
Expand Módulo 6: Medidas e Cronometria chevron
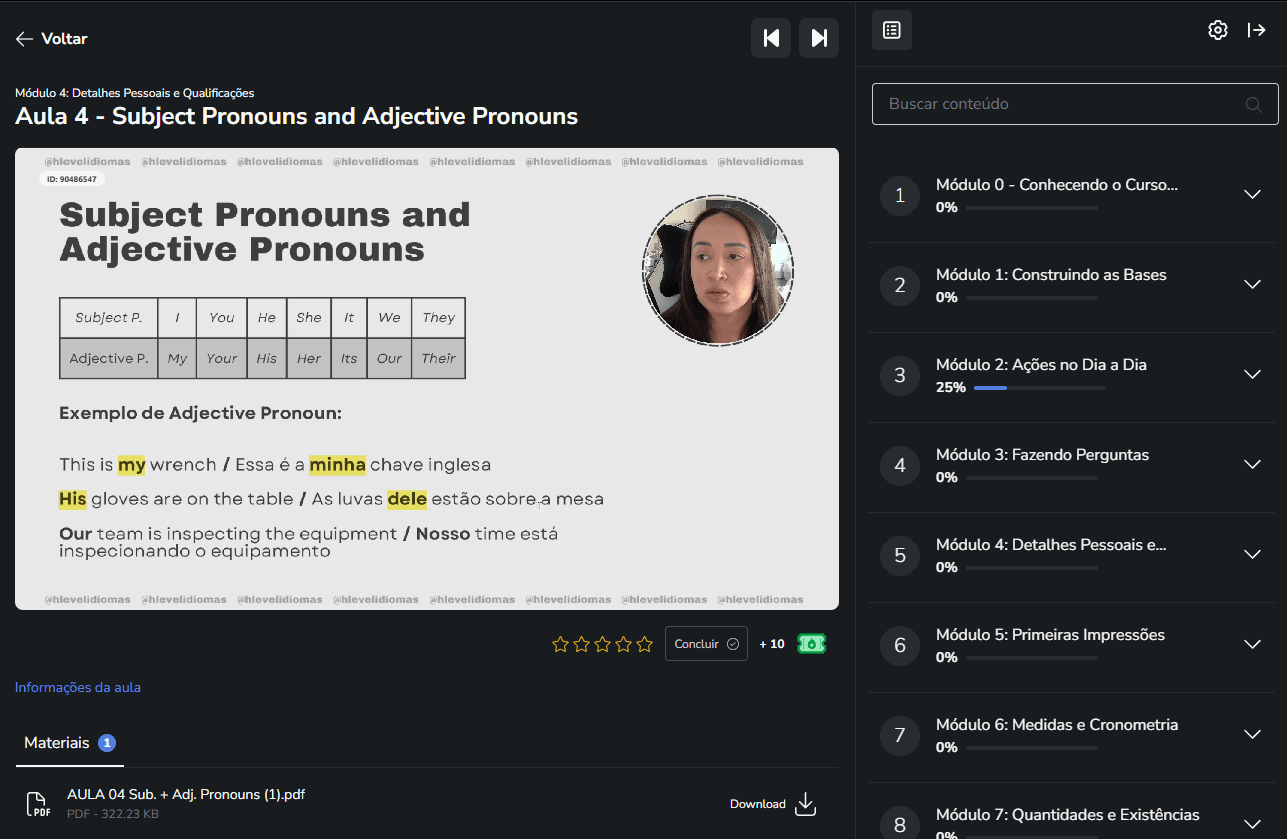point(1252,734)
